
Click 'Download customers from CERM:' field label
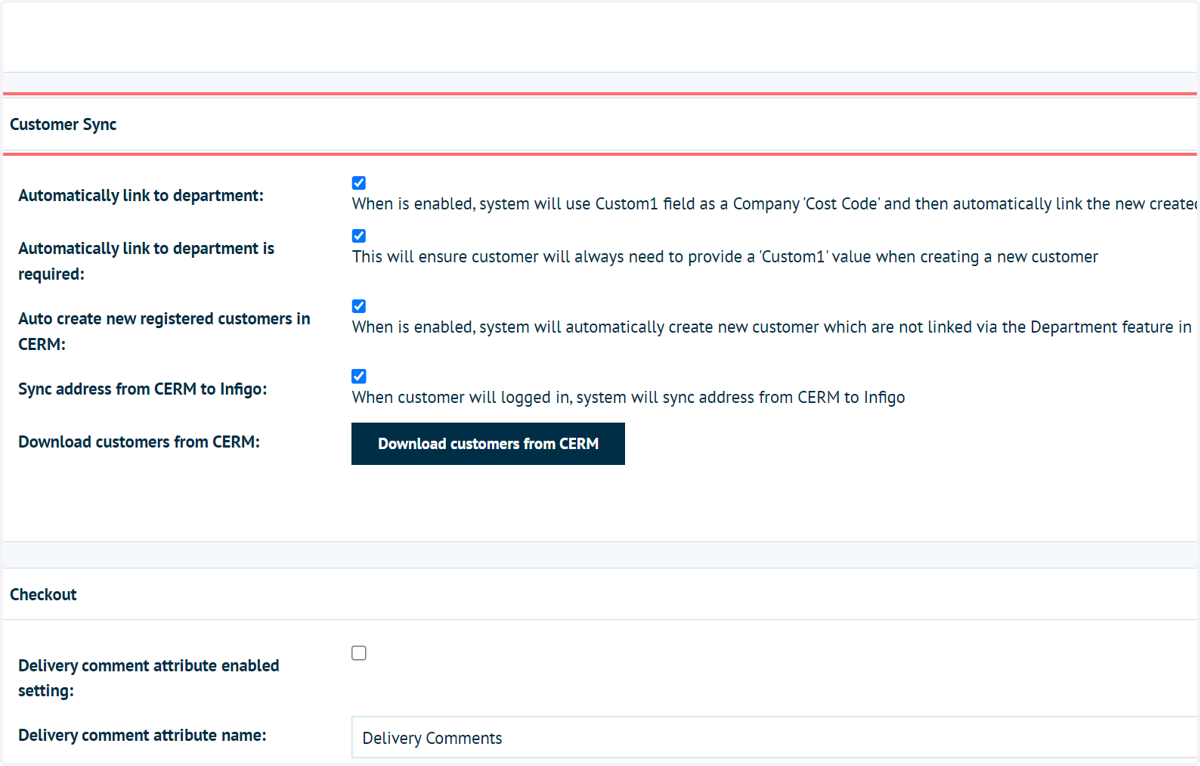point(139,442)
